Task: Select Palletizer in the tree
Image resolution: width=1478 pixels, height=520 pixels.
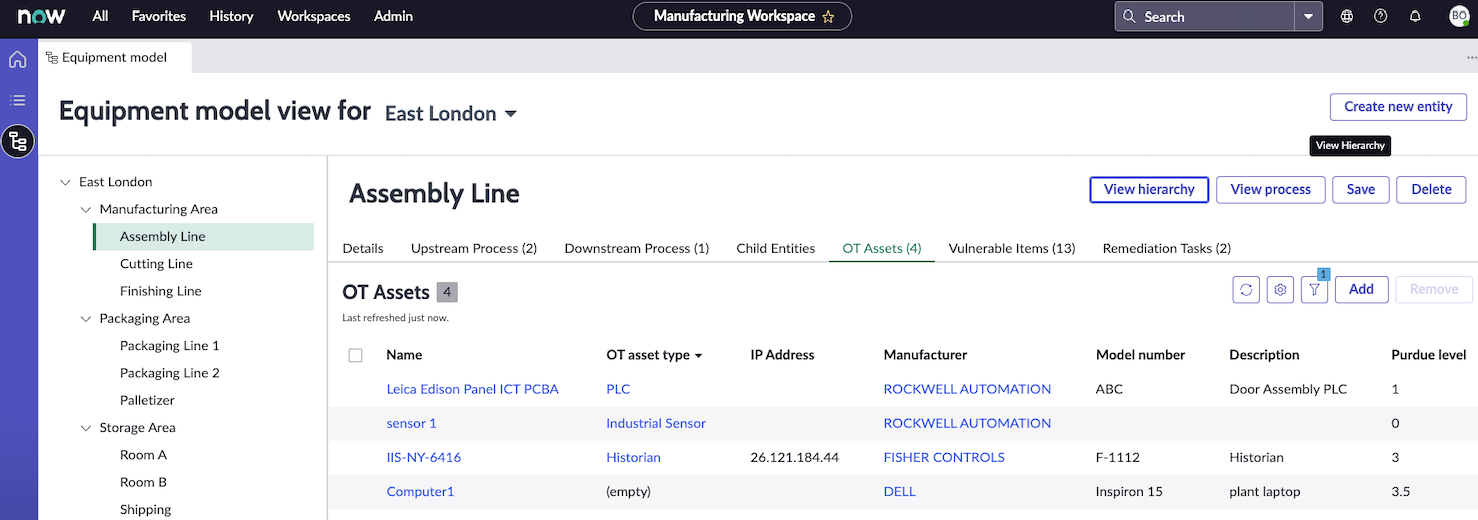Action: click(x=147, y=400)
